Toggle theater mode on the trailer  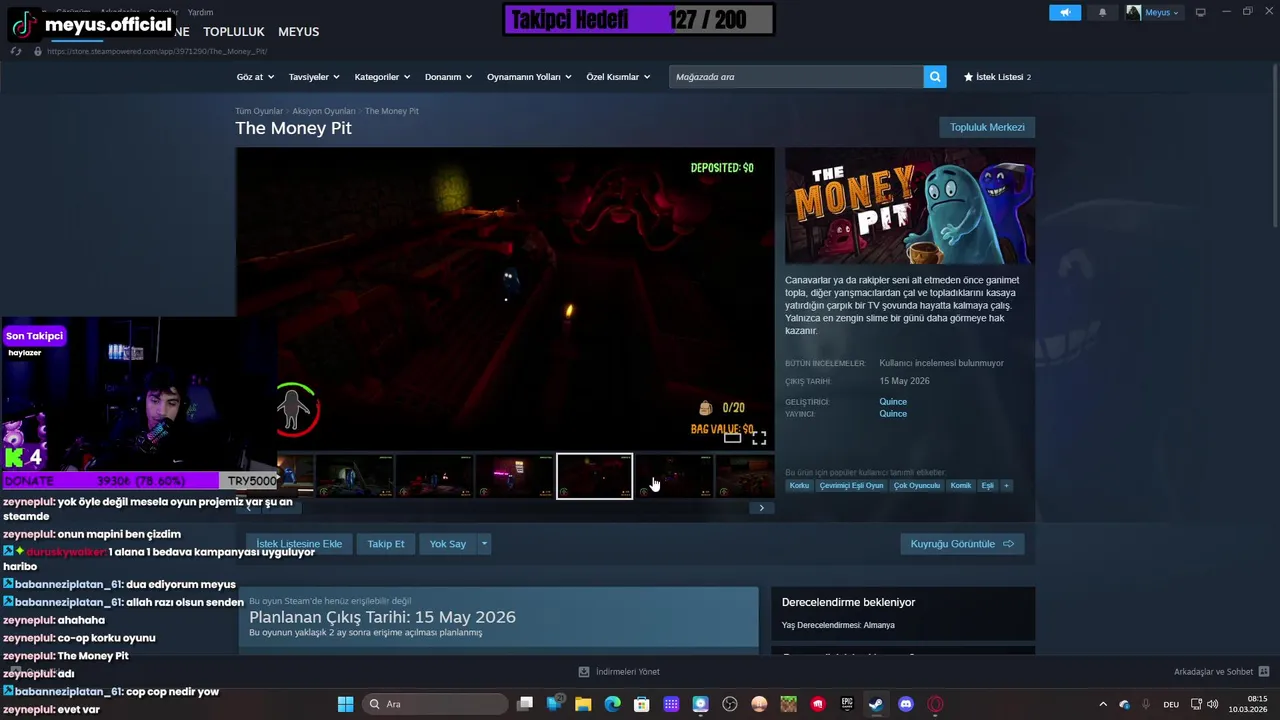pyautogui.click(x=732, y=438)
